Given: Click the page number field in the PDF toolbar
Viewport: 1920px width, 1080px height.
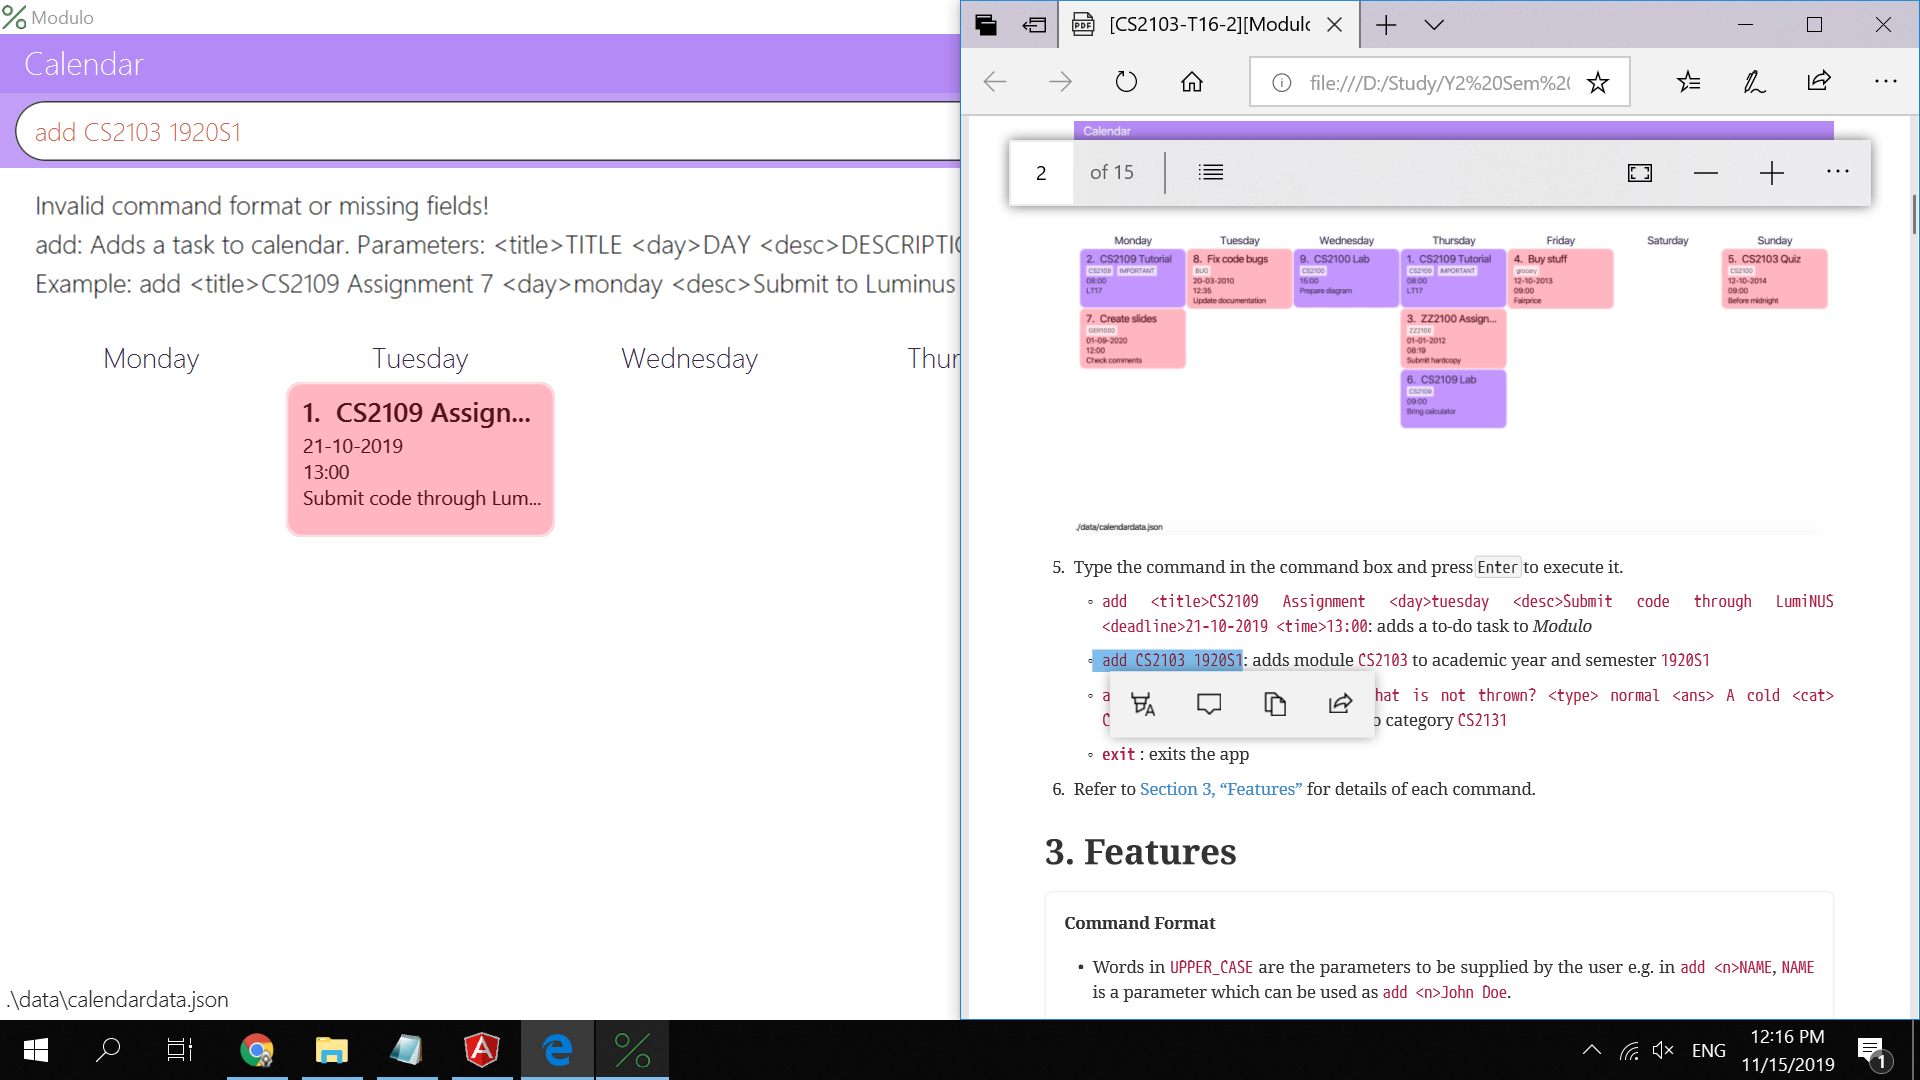Looking at the screenshot, I should click(x=1041, y=172).
